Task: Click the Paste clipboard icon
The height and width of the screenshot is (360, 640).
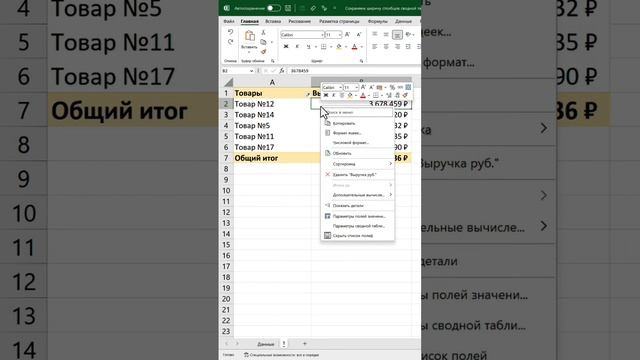Action: (x=249, y=36)
